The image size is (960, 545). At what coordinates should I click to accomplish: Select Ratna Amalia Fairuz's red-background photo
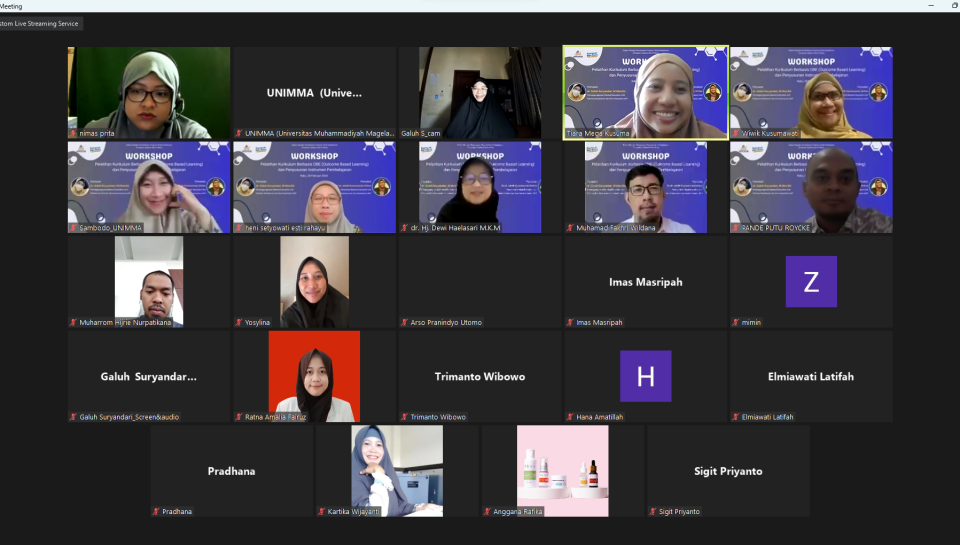tap(315, 376)
